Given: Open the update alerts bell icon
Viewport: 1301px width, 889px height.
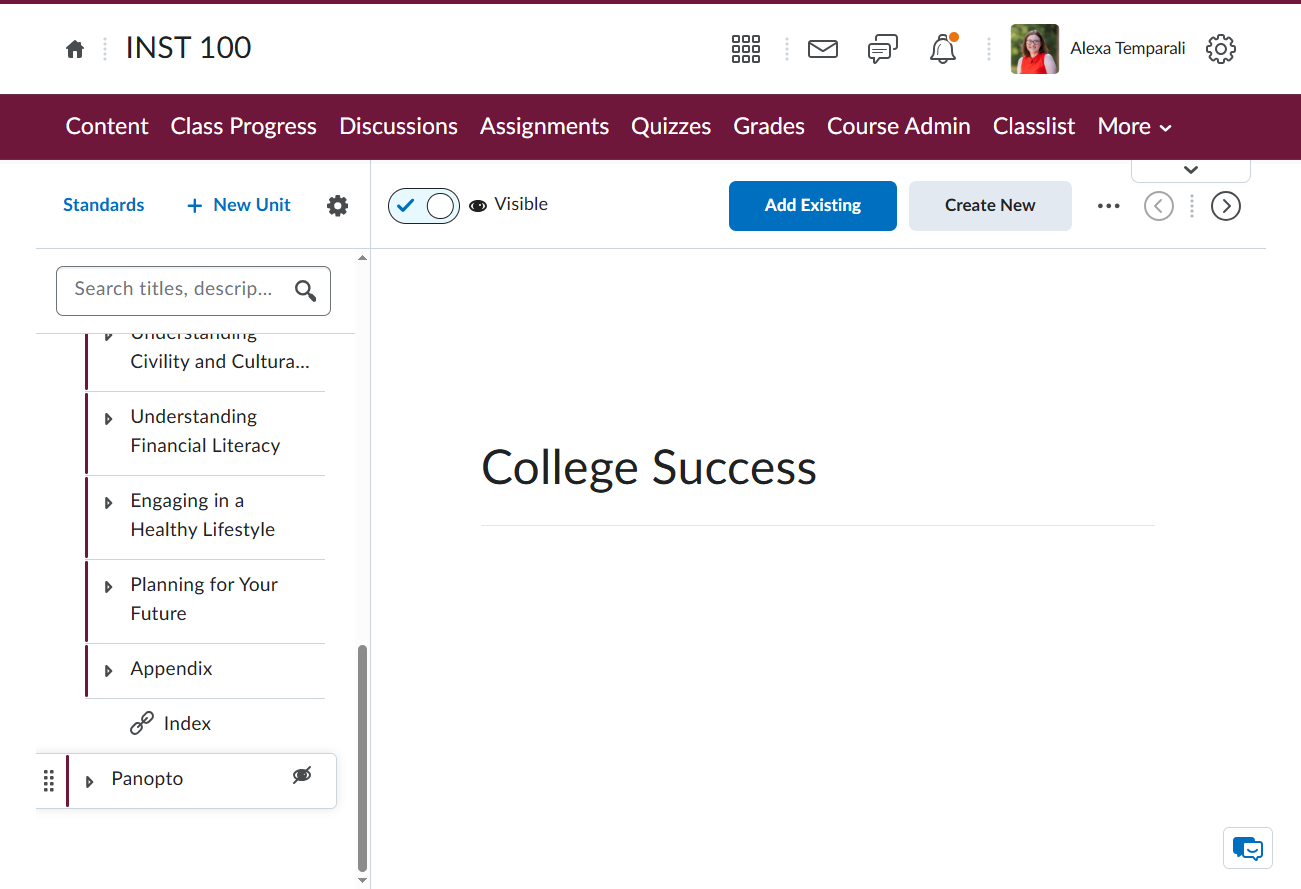Looking at the screenshot, I should [x=943, y=49].
